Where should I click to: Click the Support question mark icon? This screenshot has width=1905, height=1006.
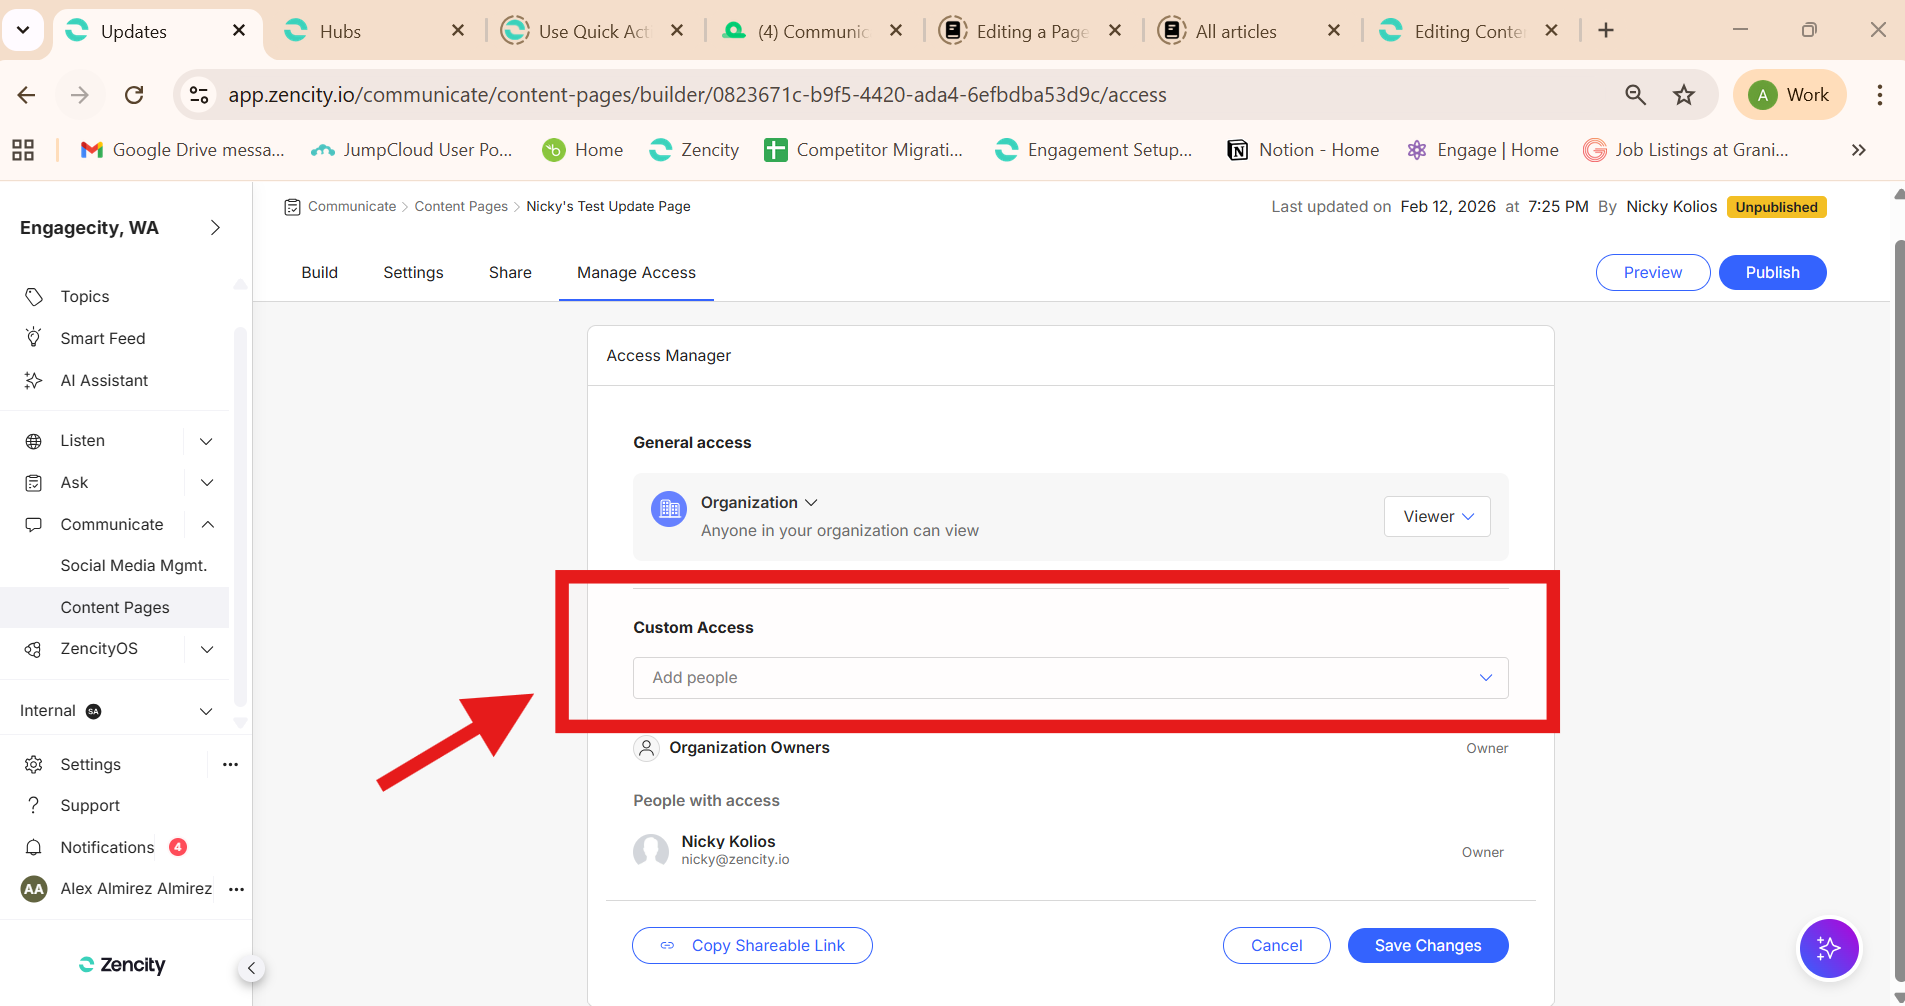tap(34, 806)
